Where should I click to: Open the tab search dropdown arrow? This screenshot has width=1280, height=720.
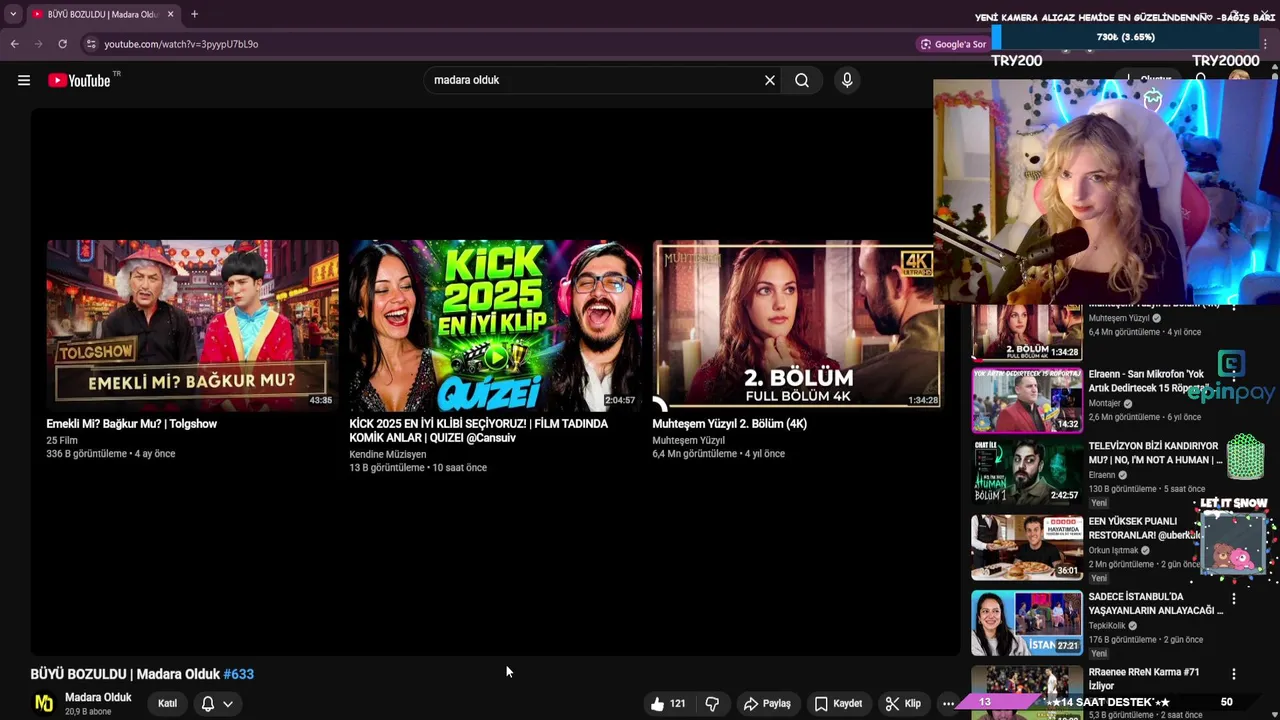point(13,14)
